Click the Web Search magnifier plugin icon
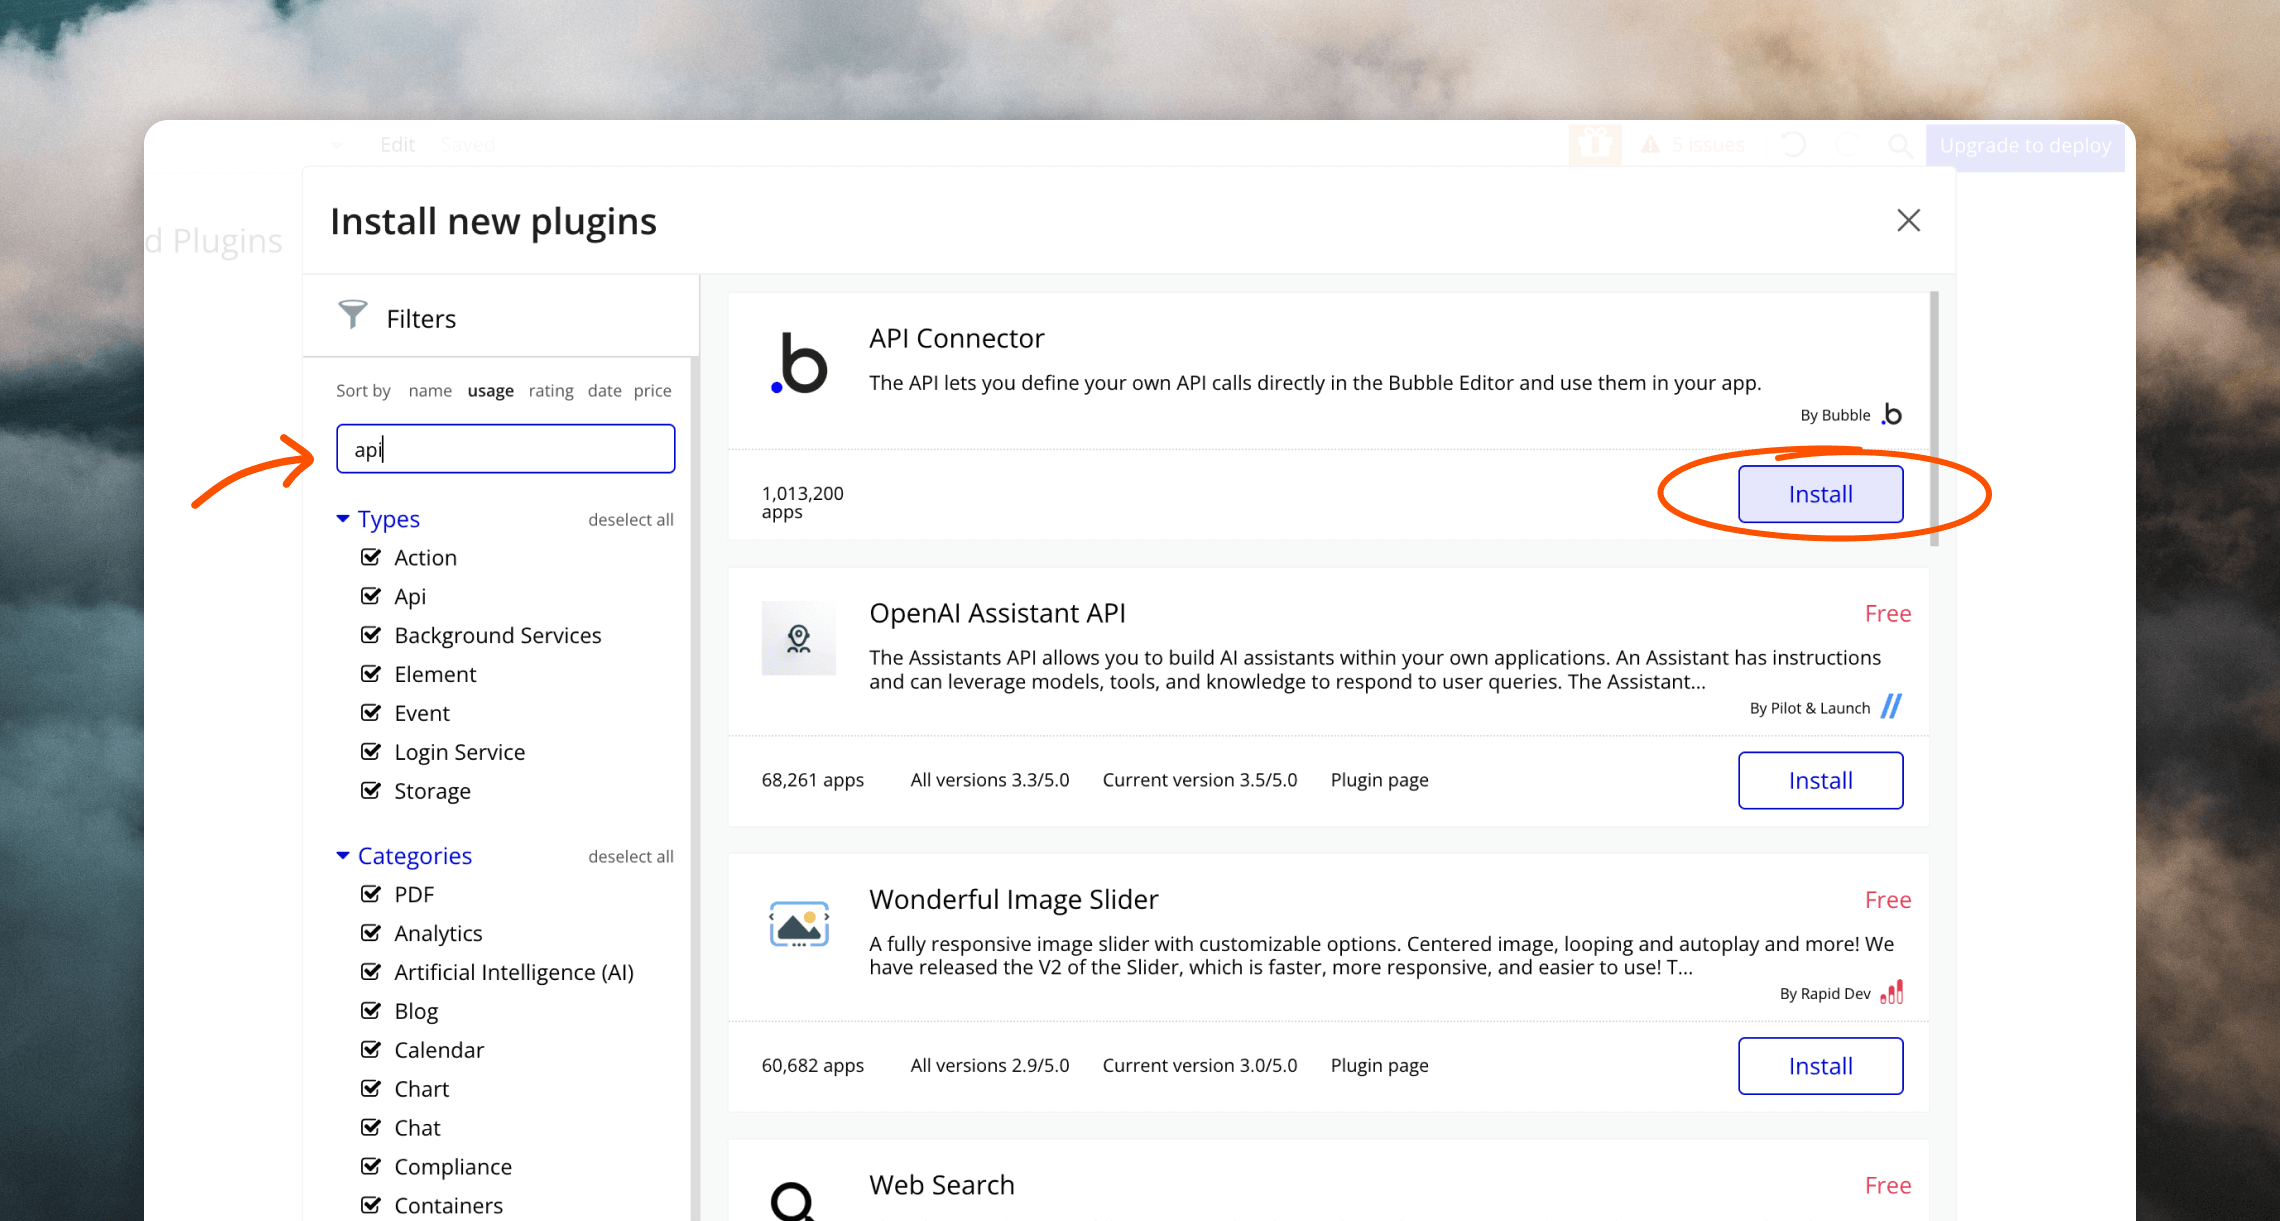 pos(792,1200)
